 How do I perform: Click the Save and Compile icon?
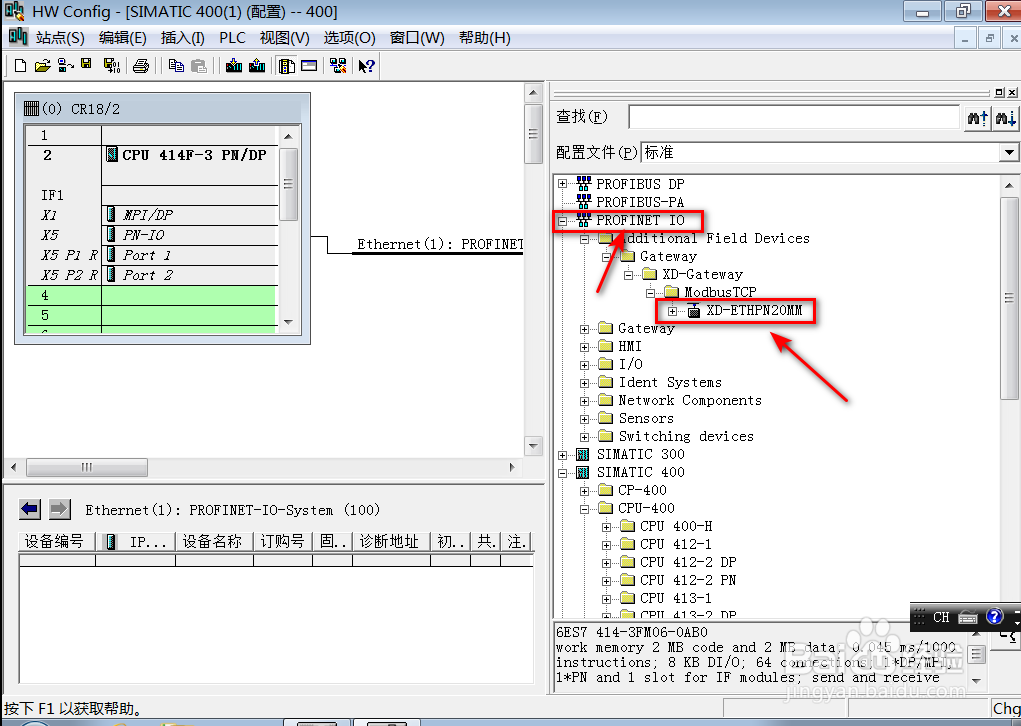click(112, 66)
